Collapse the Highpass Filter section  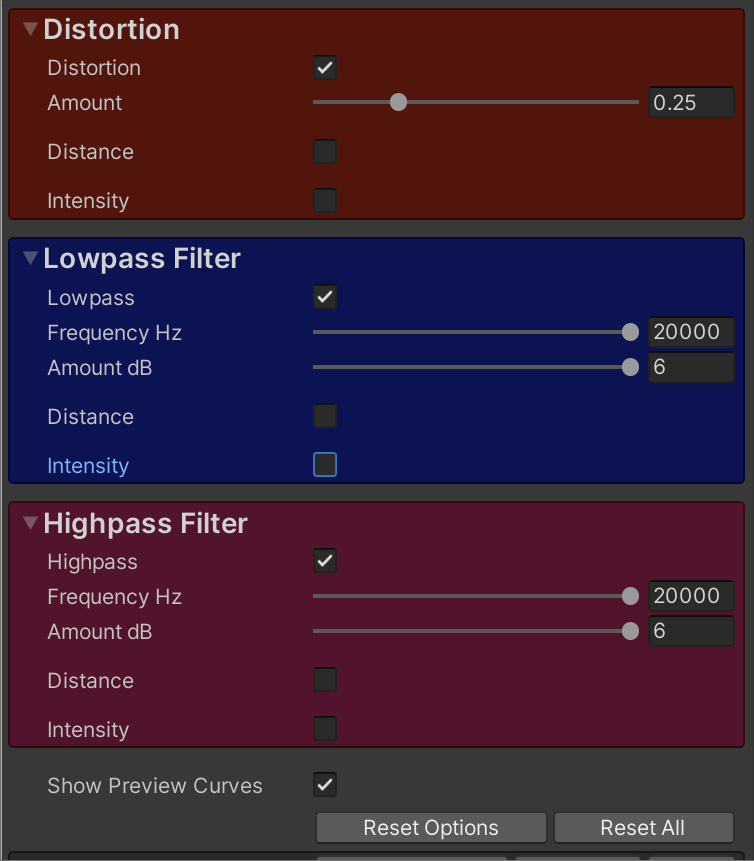tap(30, 522)
